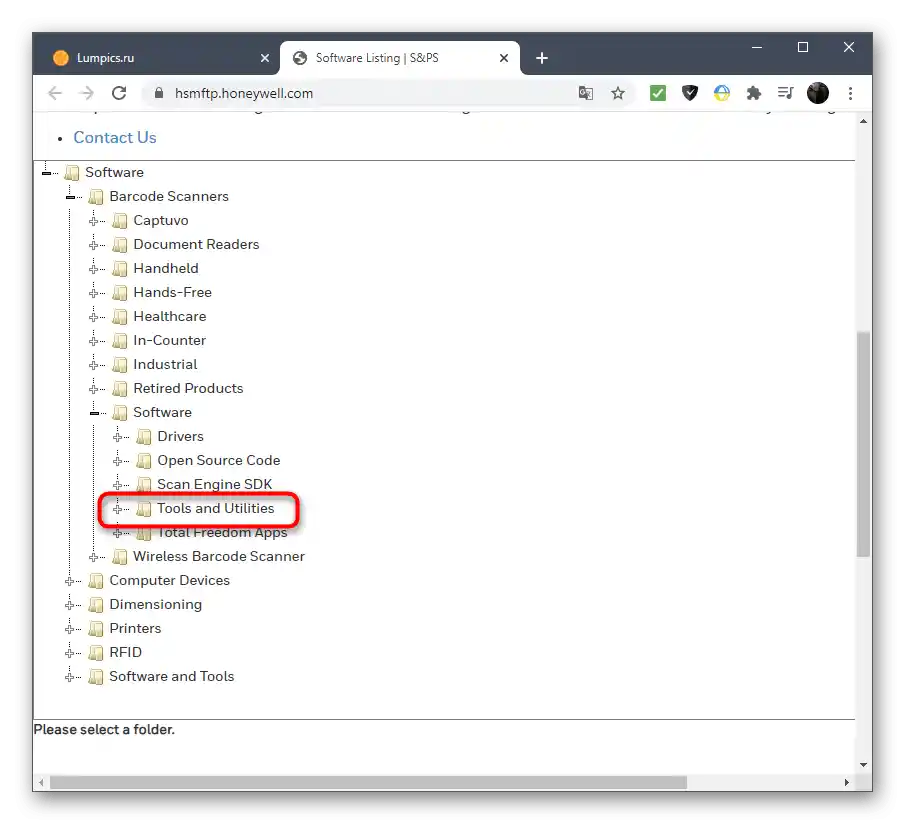Screen dimensions: 905x824
Task: Click the Healthcare folder icon
Action: tap(119, 317)
